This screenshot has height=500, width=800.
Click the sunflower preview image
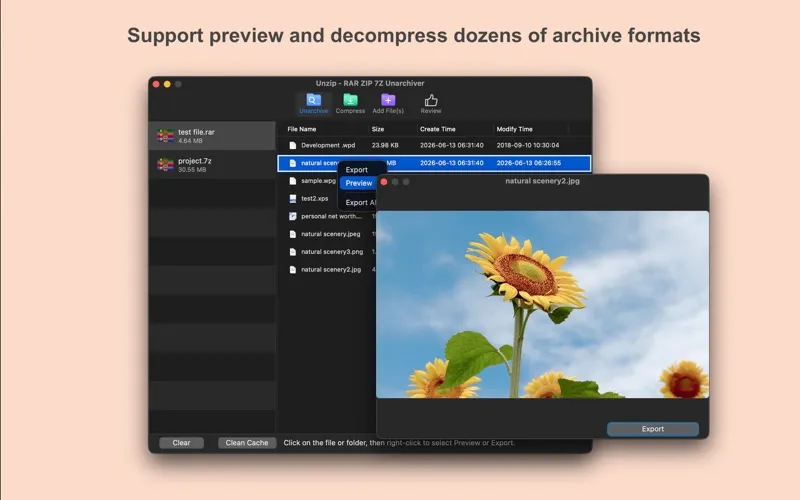(x=542, y=305)
